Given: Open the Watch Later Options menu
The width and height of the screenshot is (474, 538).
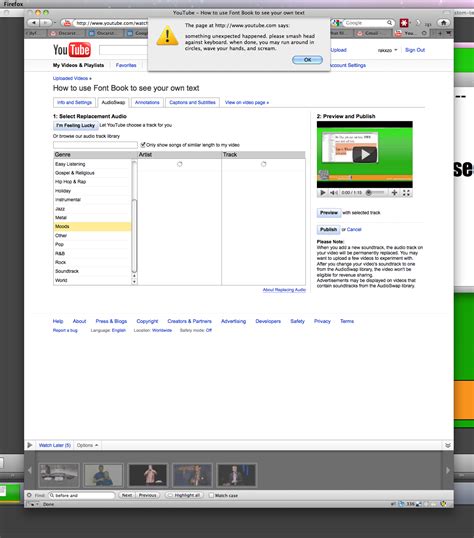Looking at the screenshot, I should point(87,445).
